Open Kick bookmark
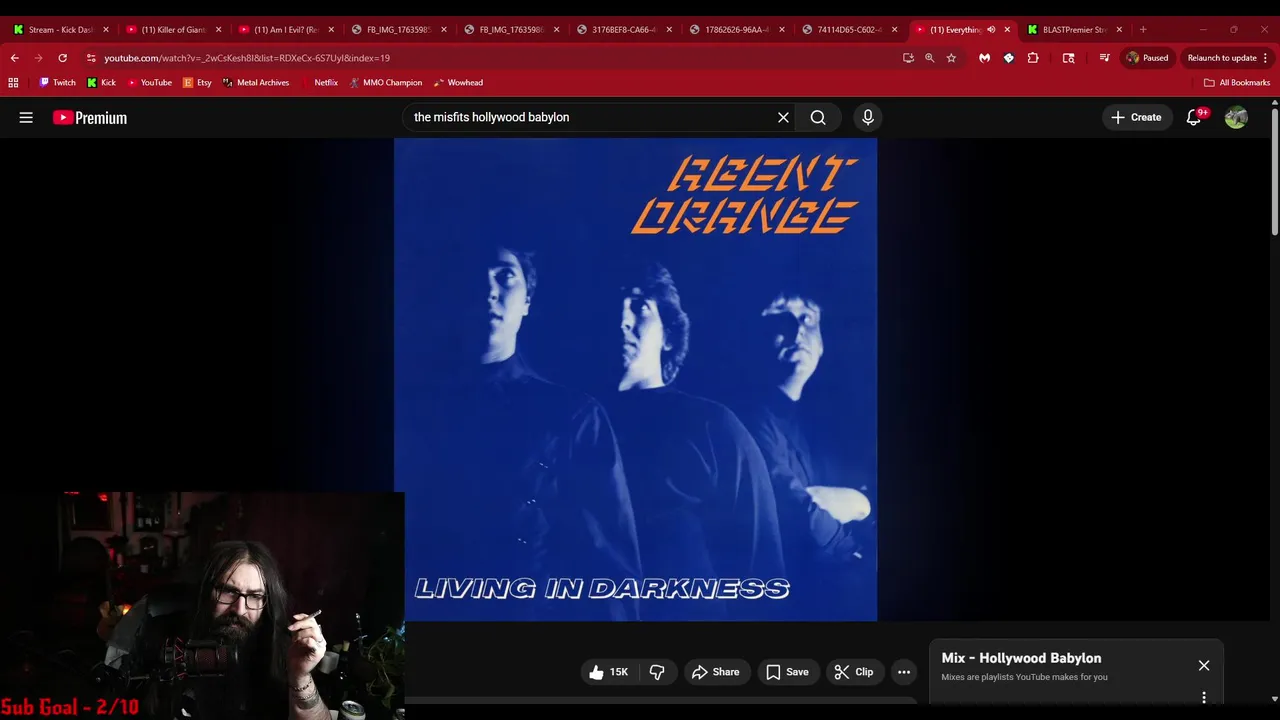1280x720 pixels. click(101, 82)
